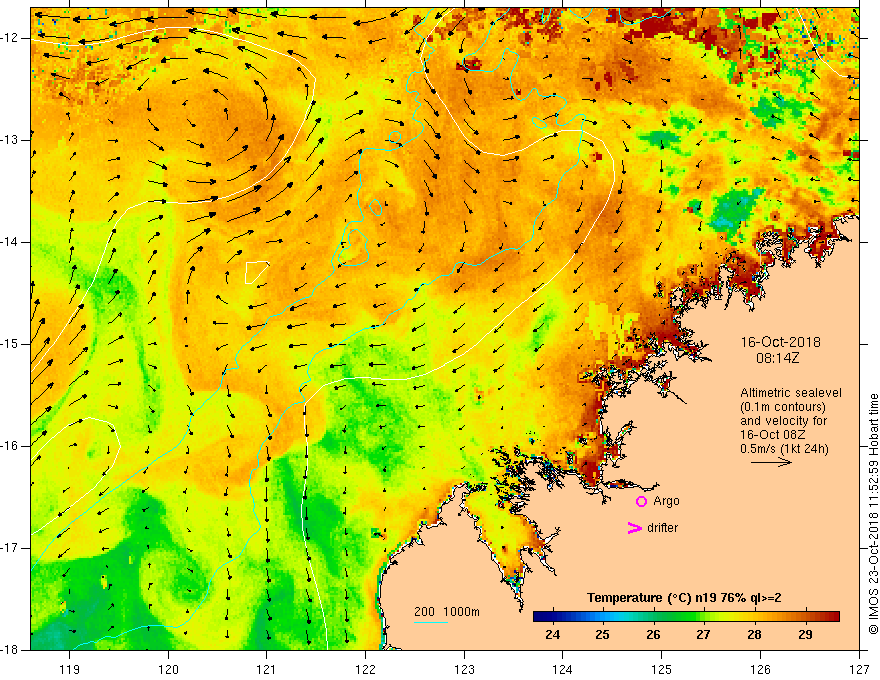Click the '124' longitude axis label
880x680 pixels.
coord(563,669)
